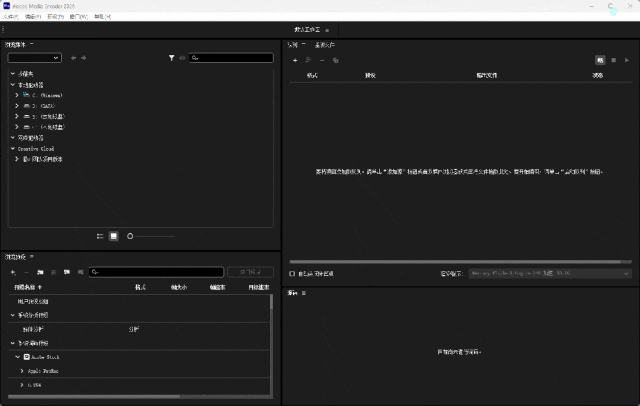Click the apply preset button
The image size is (640, 406).
tap(250, 272)
